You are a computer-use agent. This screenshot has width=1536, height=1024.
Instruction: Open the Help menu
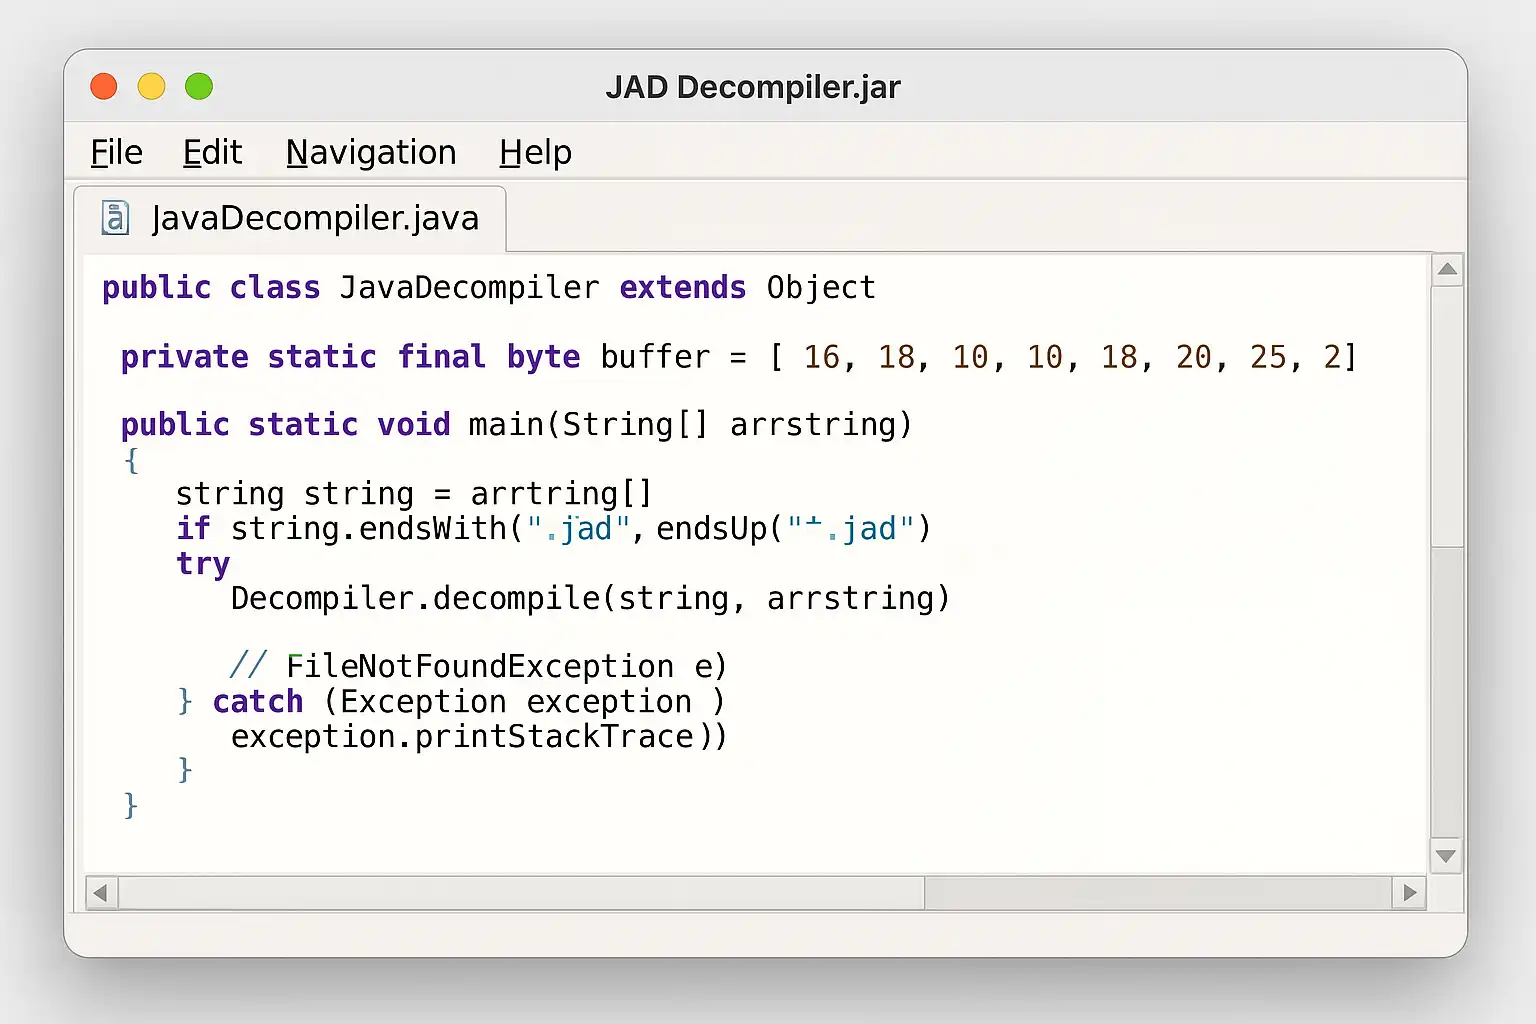[x=535, y=153]
